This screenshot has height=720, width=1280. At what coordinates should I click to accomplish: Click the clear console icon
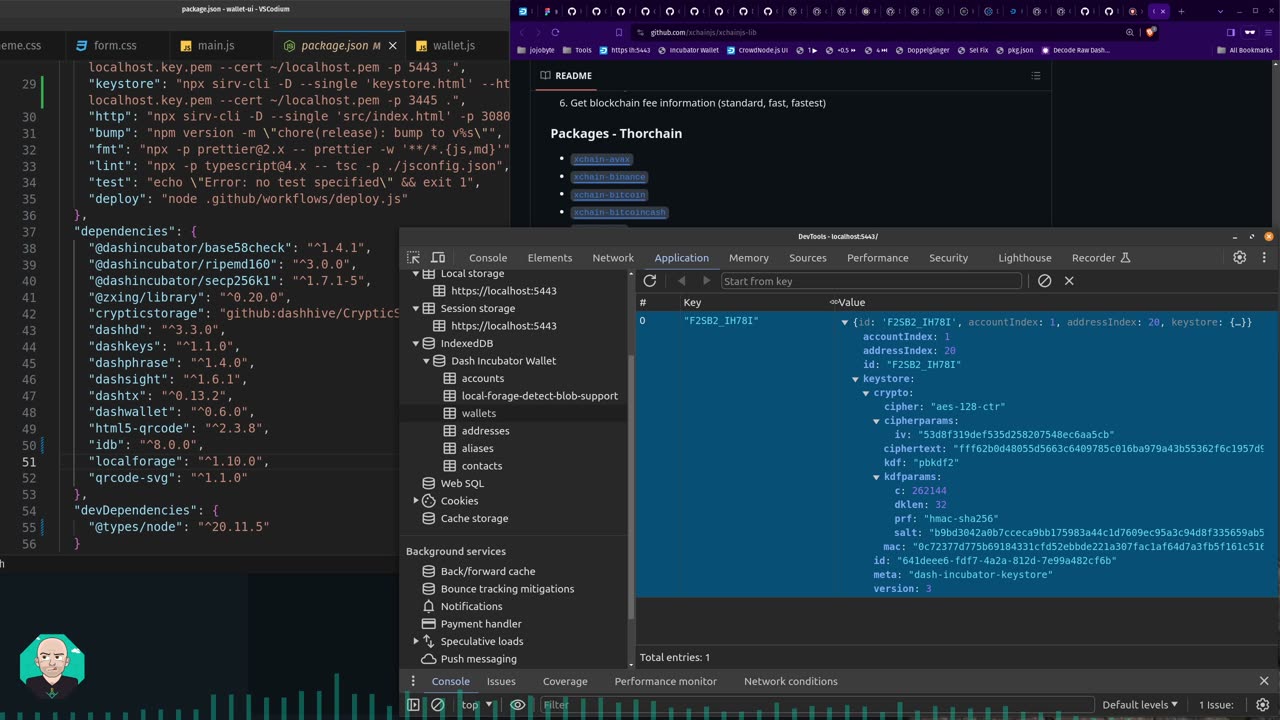click(x=437, y=704)
